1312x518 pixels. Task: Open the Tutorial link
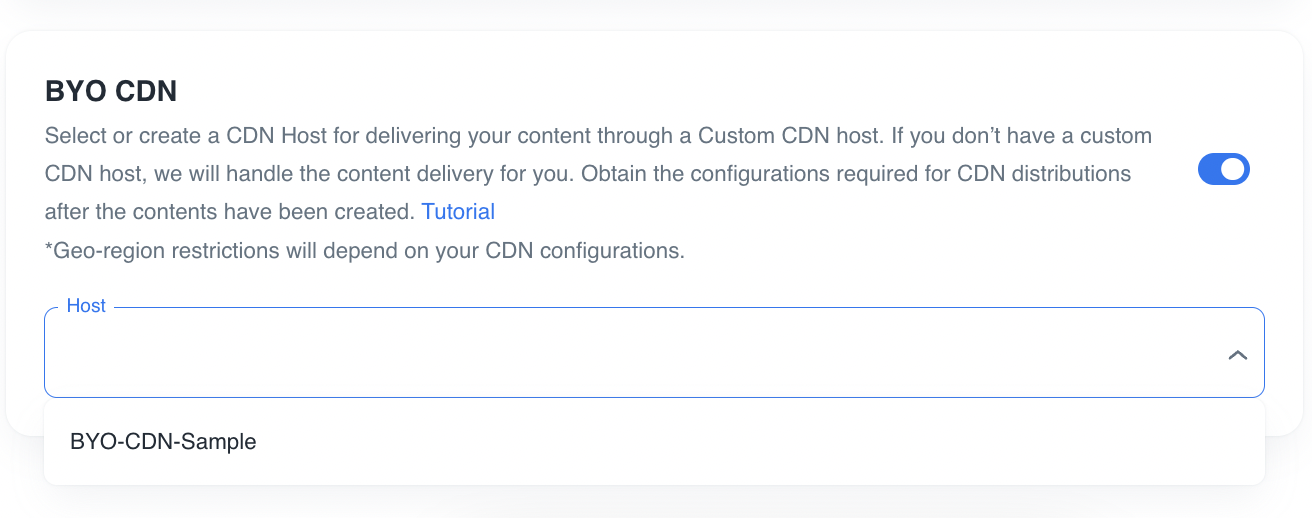(x=458, y=212)
